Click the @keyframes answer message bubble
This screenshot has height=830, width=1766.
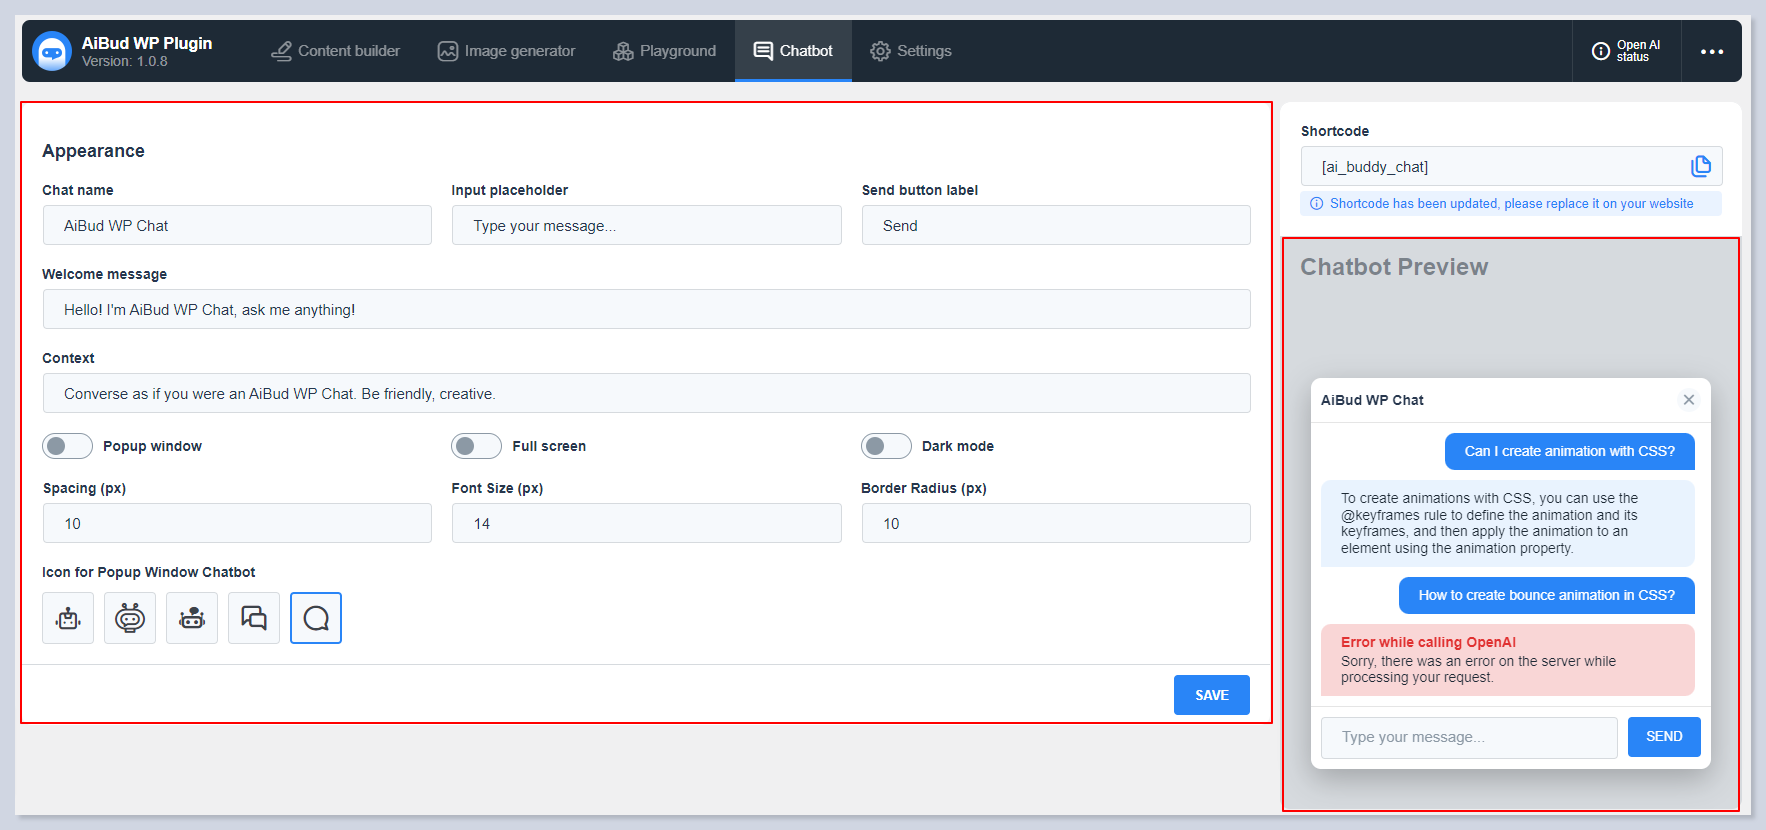pyautogui.click(x=1508, y=523)
